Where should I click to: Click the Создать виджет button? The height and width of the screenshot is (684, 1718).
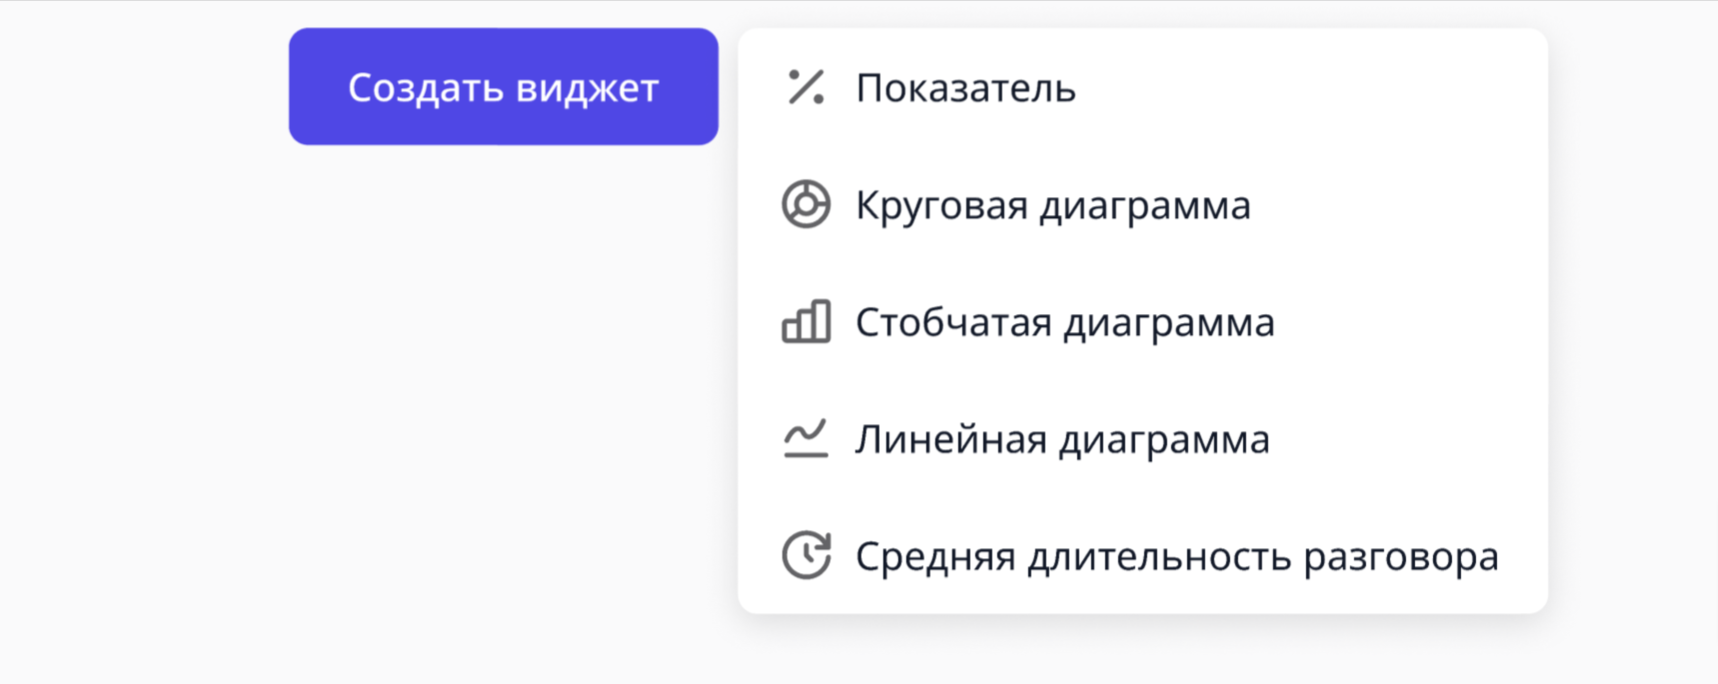503,87
